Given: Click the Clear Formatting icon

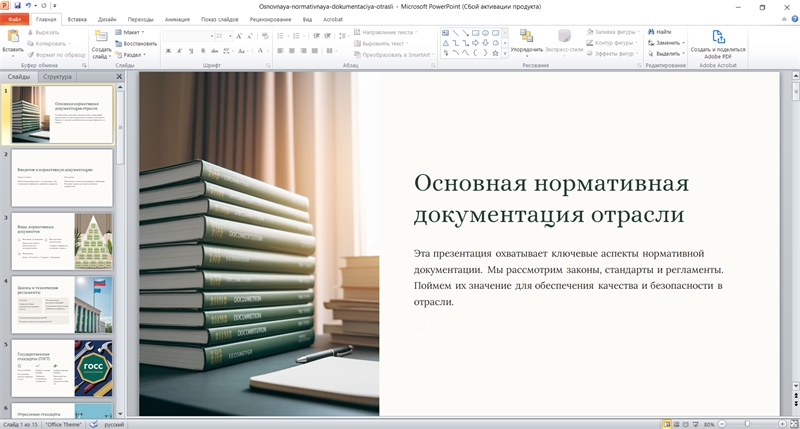Looking at the screenshot, I should 265,36.
